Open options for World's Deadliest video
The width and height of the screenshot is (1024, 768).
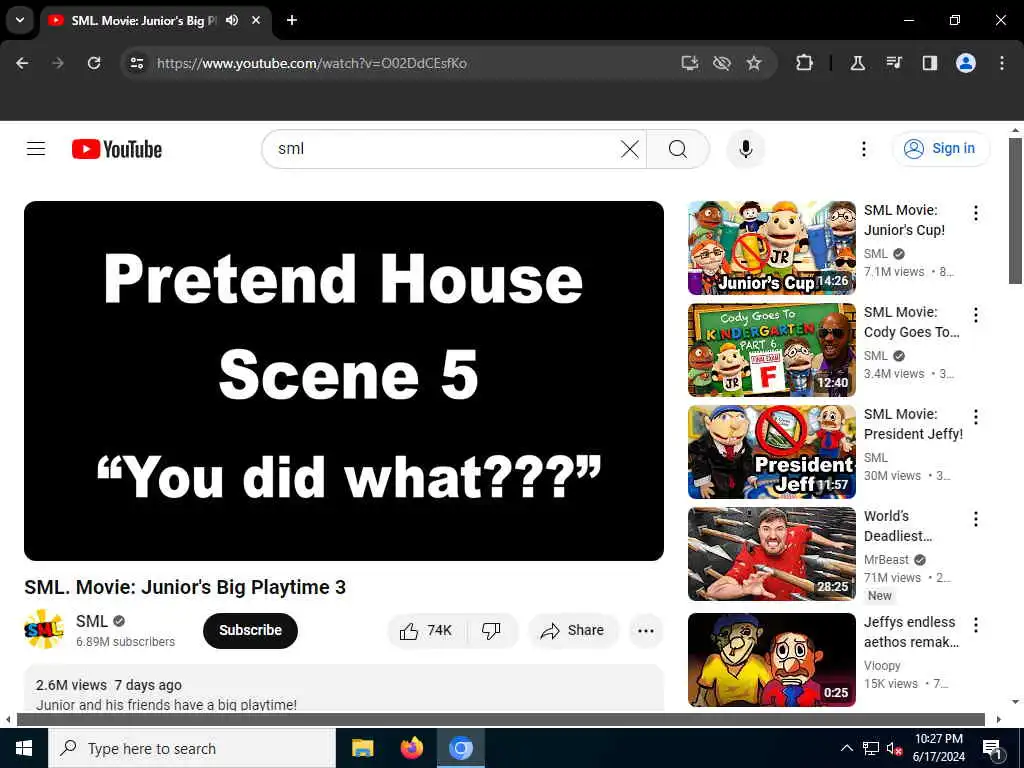pos(976,519)
